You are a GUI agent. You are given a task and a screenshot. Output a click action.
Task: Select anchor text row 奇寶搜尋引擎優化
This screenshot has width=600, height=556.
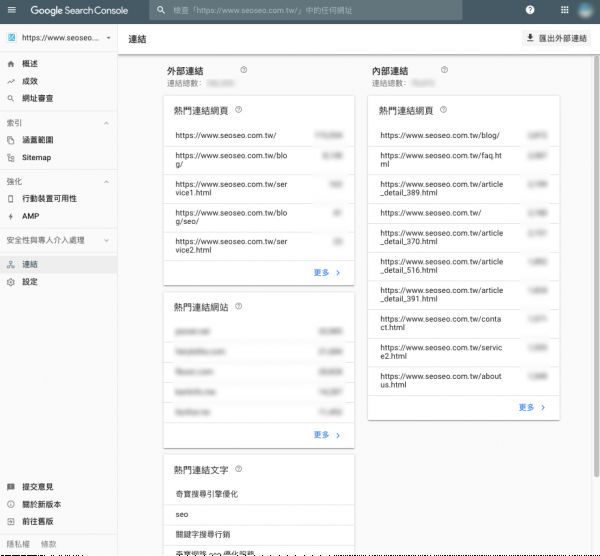259,494
